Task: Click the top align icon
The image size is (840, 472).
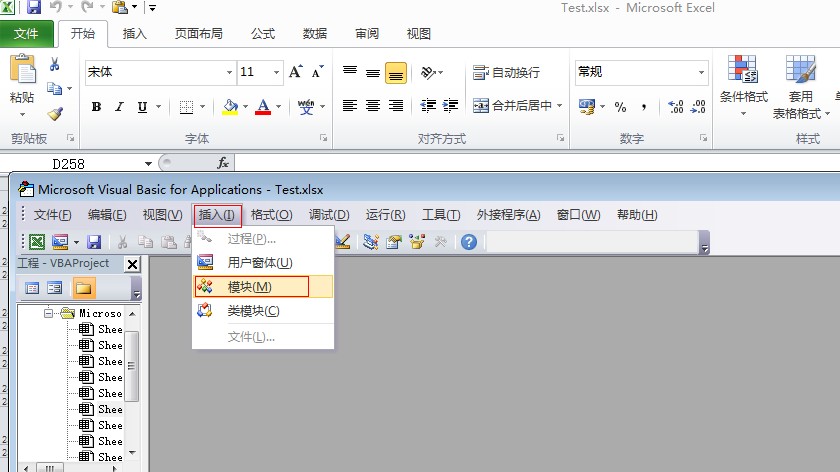Action: [x=350, y=71]
